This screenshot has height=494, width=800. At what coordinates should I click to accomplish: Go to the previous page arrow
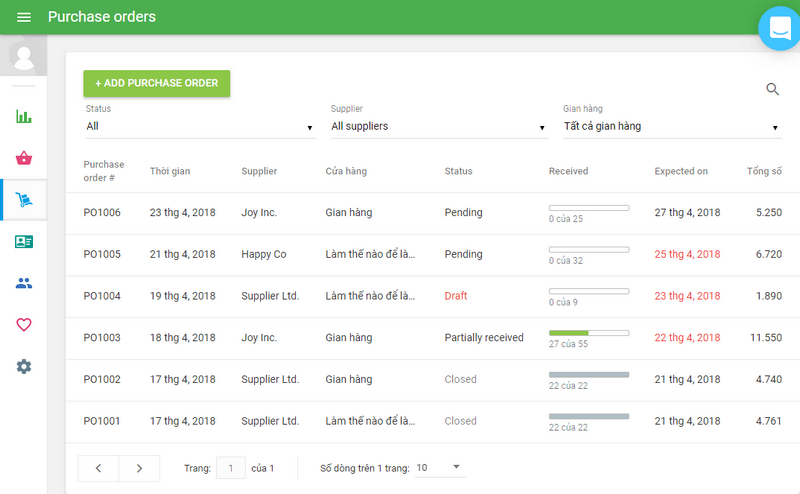(98, 467)
